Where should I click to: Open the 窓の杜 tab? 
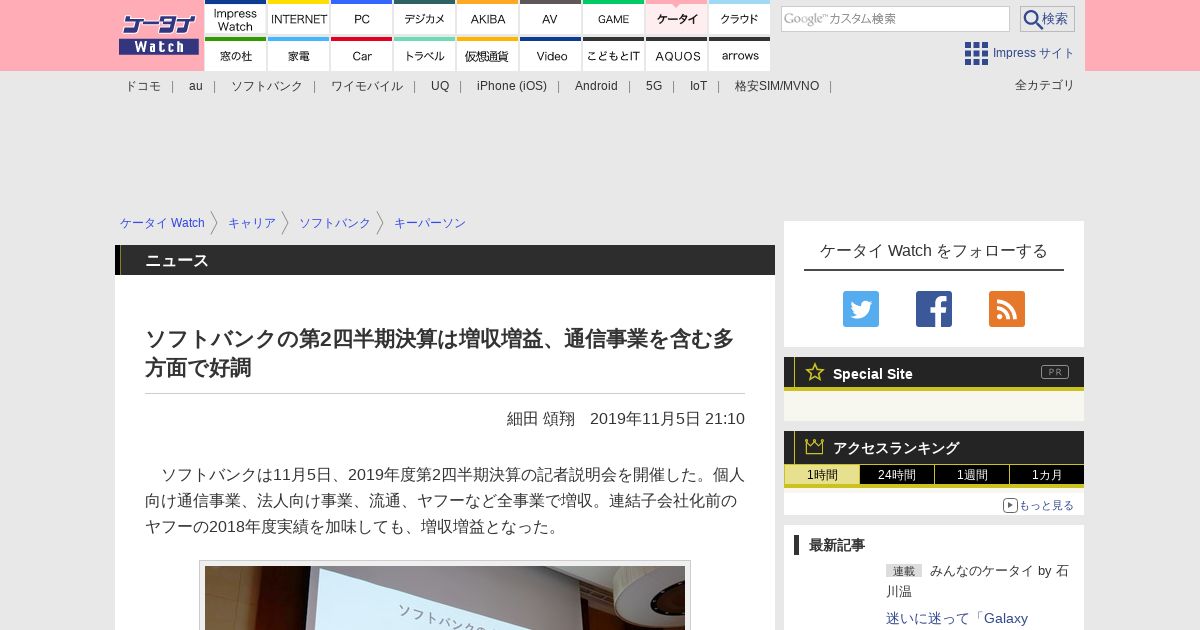(x=236, y=54)
